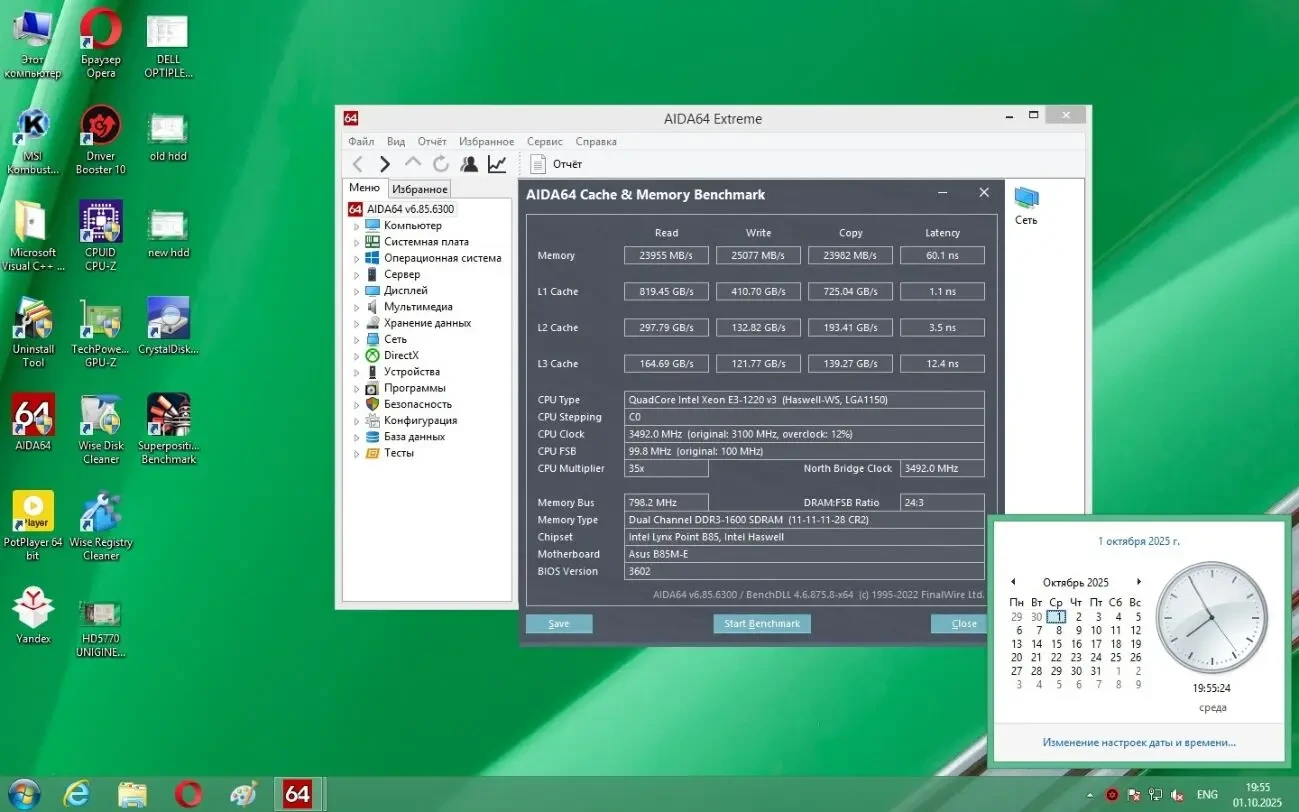Viewport: 1299px width, 812px height.
Task: Open the user profile toolbar icon
Action: [x=469, y=164]
